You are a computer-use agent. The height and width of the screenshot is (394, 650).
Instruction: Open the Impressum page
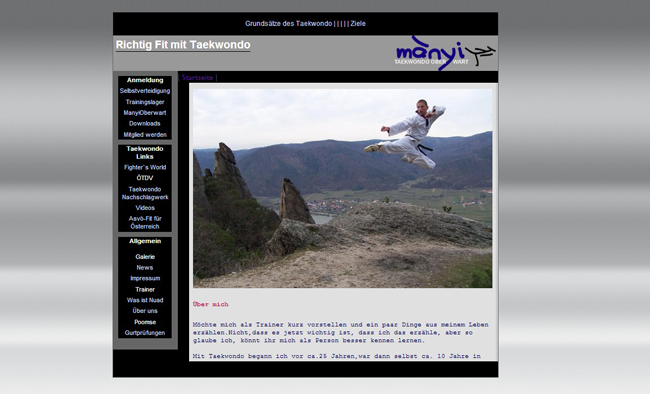pos(145,278)
